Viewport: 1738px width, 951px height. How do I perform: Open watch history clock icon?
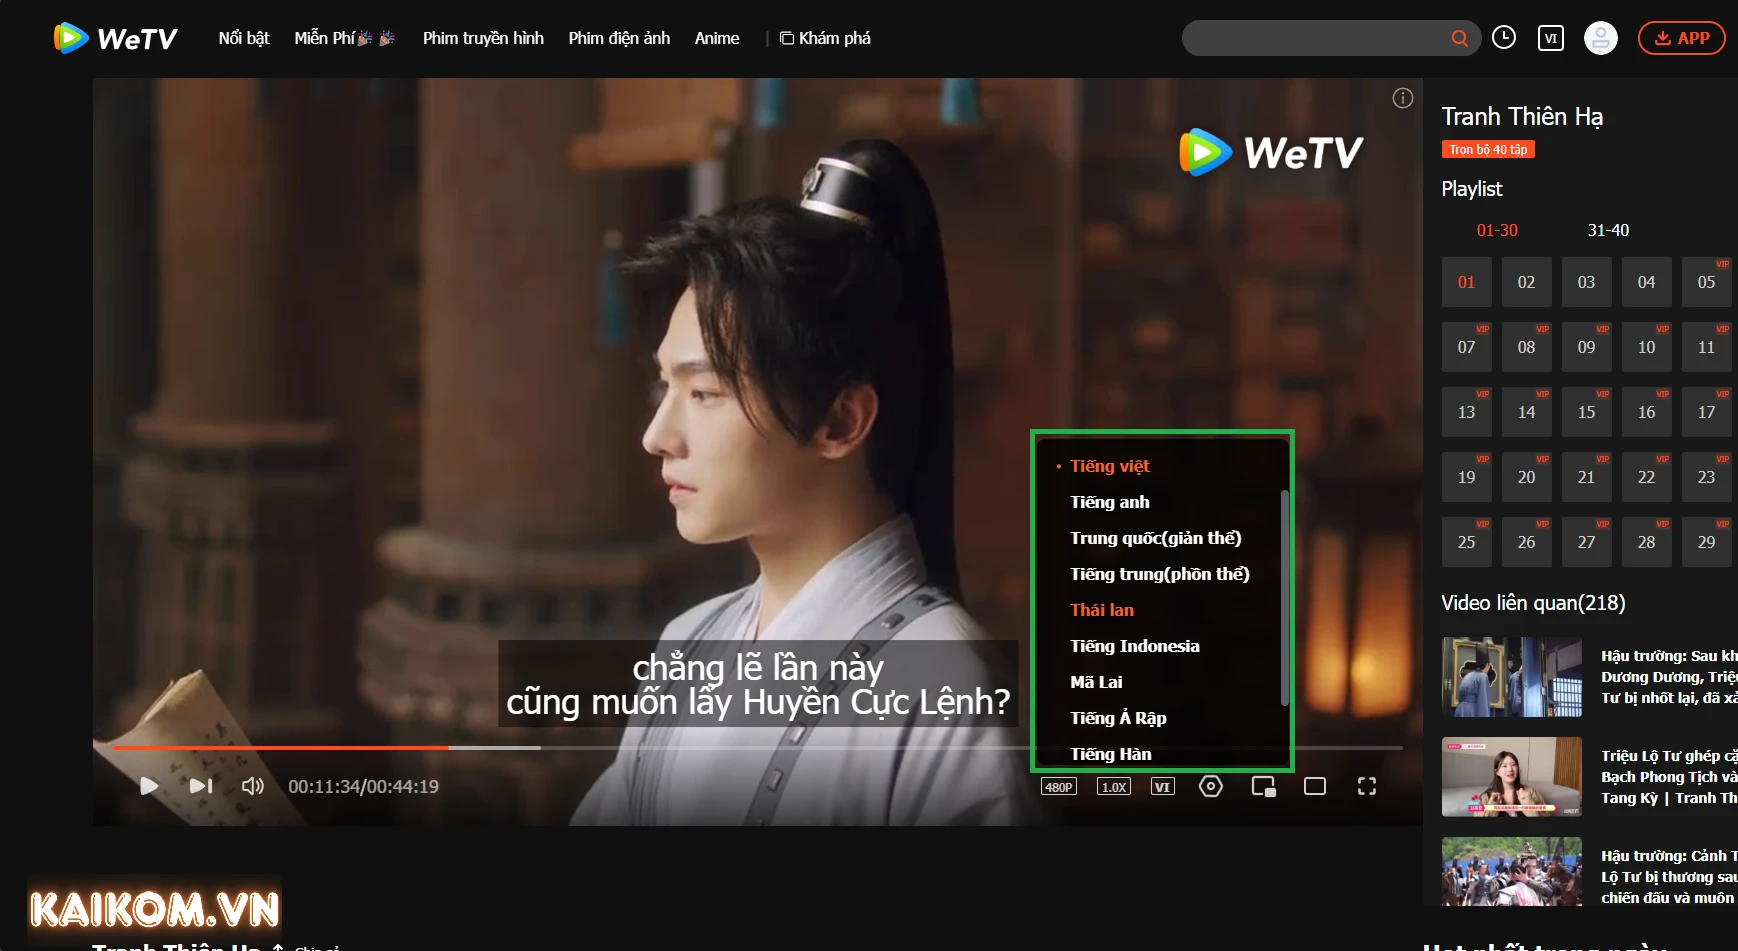[x=1504, y=37]
